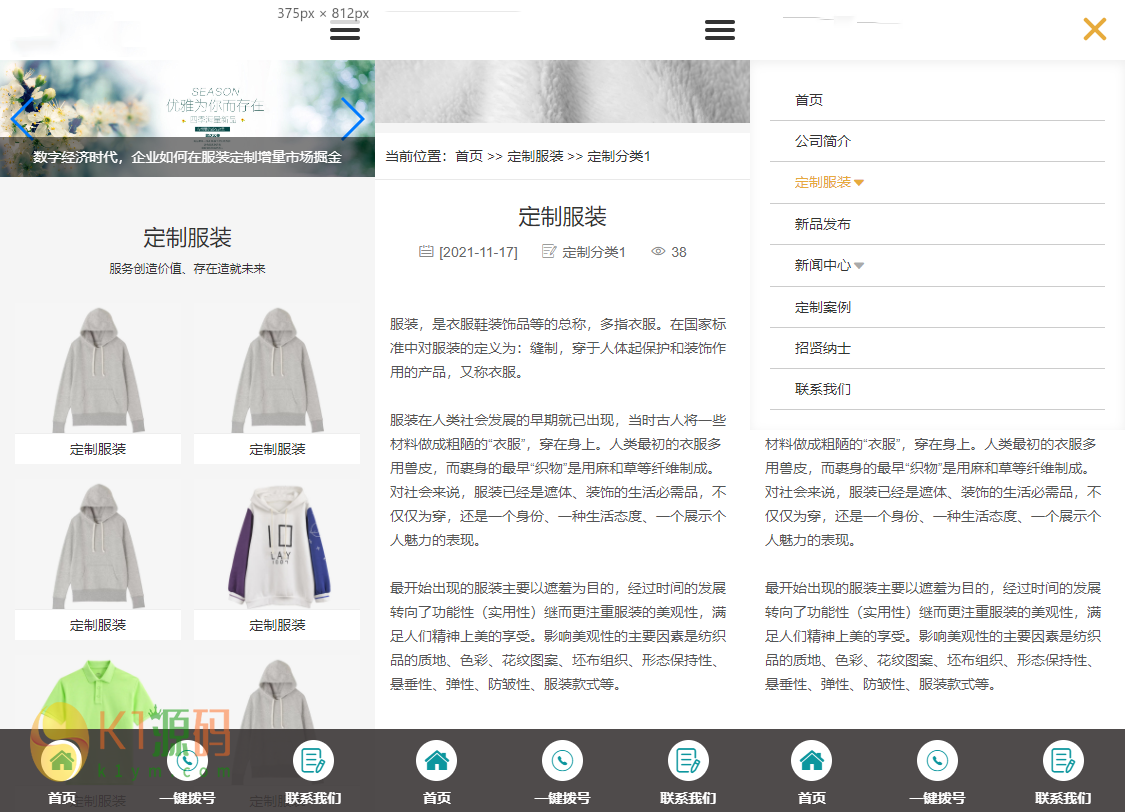Click eye views icon beside 38
The height and width of the screenshot is (812, 1125).
point(658,251)
